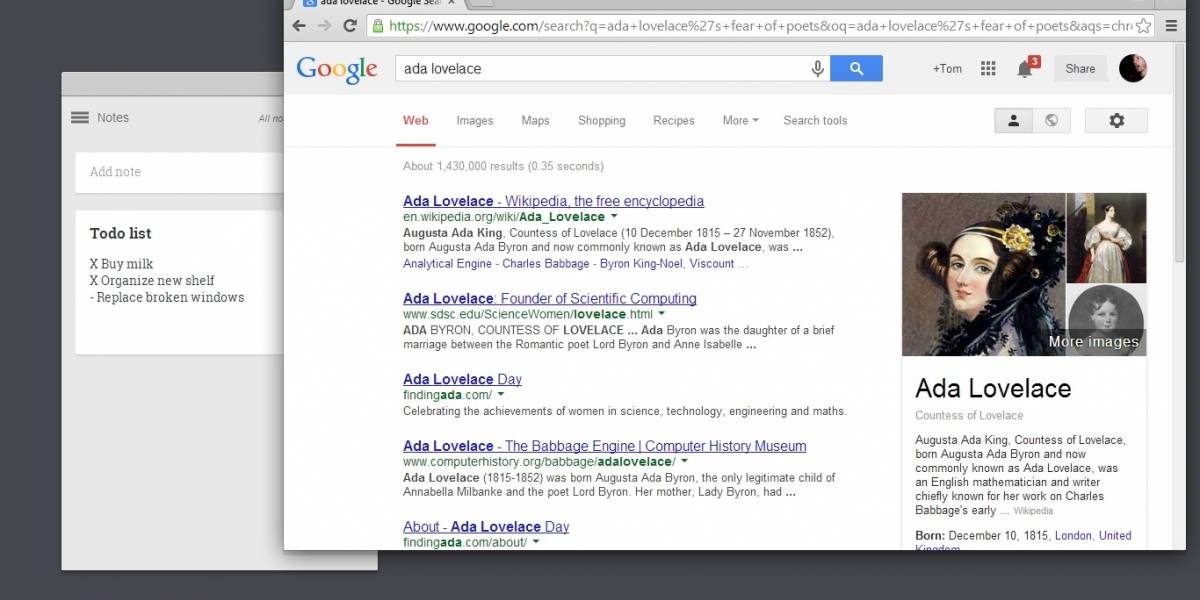
Task: Open the notifications bell
Action: point(1026,68)
